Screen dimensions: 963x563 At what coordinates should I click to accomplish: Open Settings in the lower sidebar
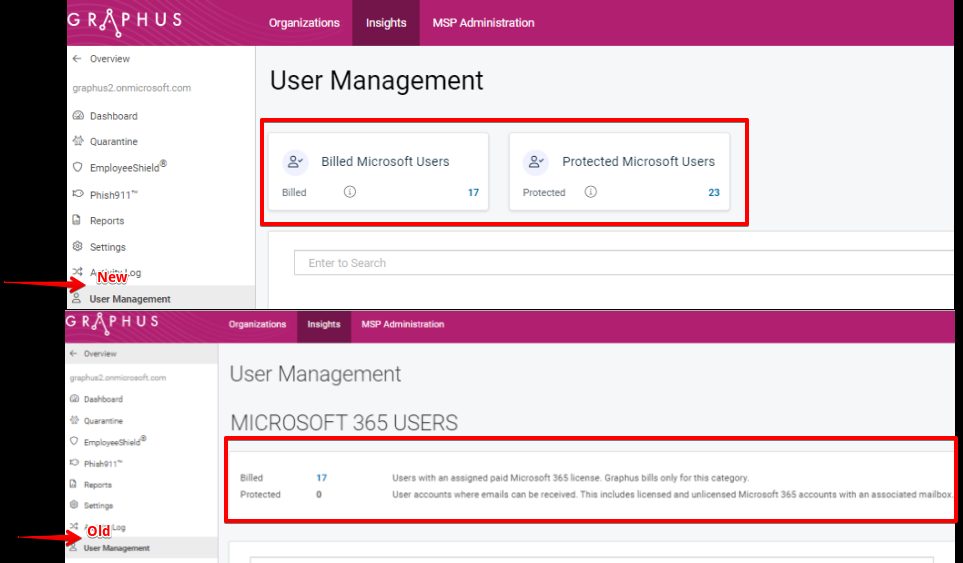tap(98, 505)
